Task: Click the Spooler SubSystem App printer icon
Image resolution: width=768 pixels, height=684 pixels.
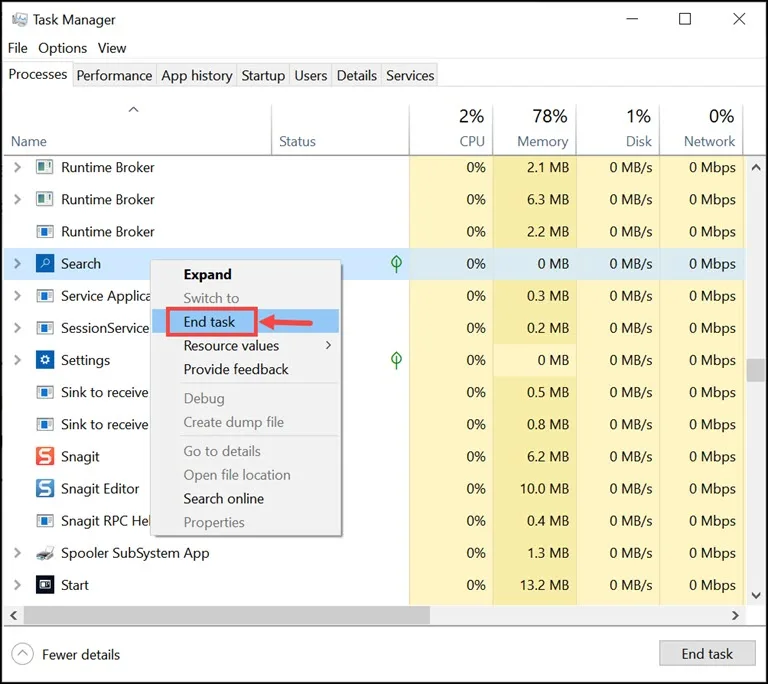Action: [x=45, y=553]
